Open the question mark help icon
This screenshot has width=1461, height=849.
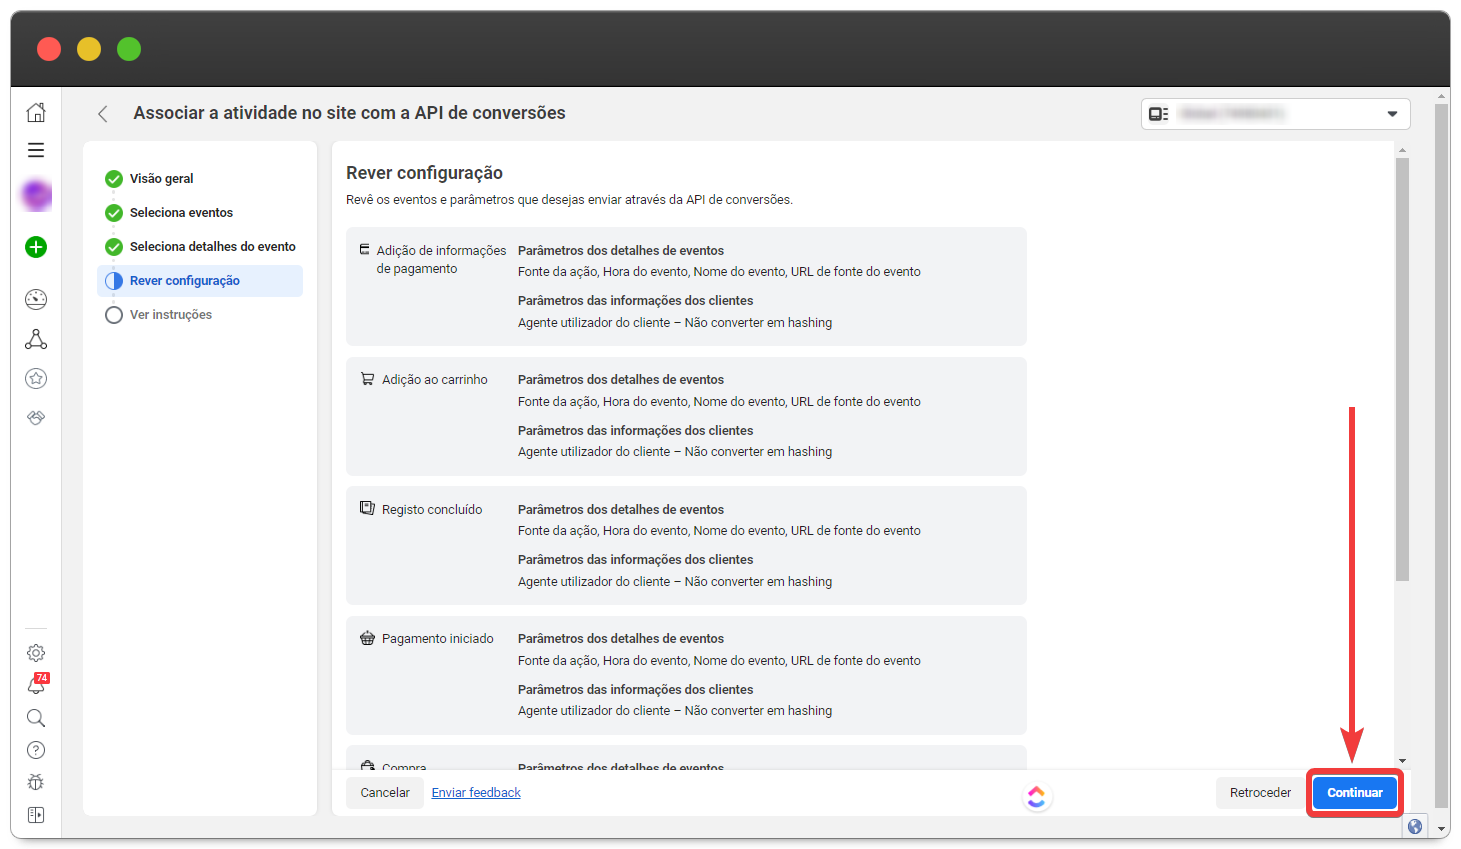point(36,750)
